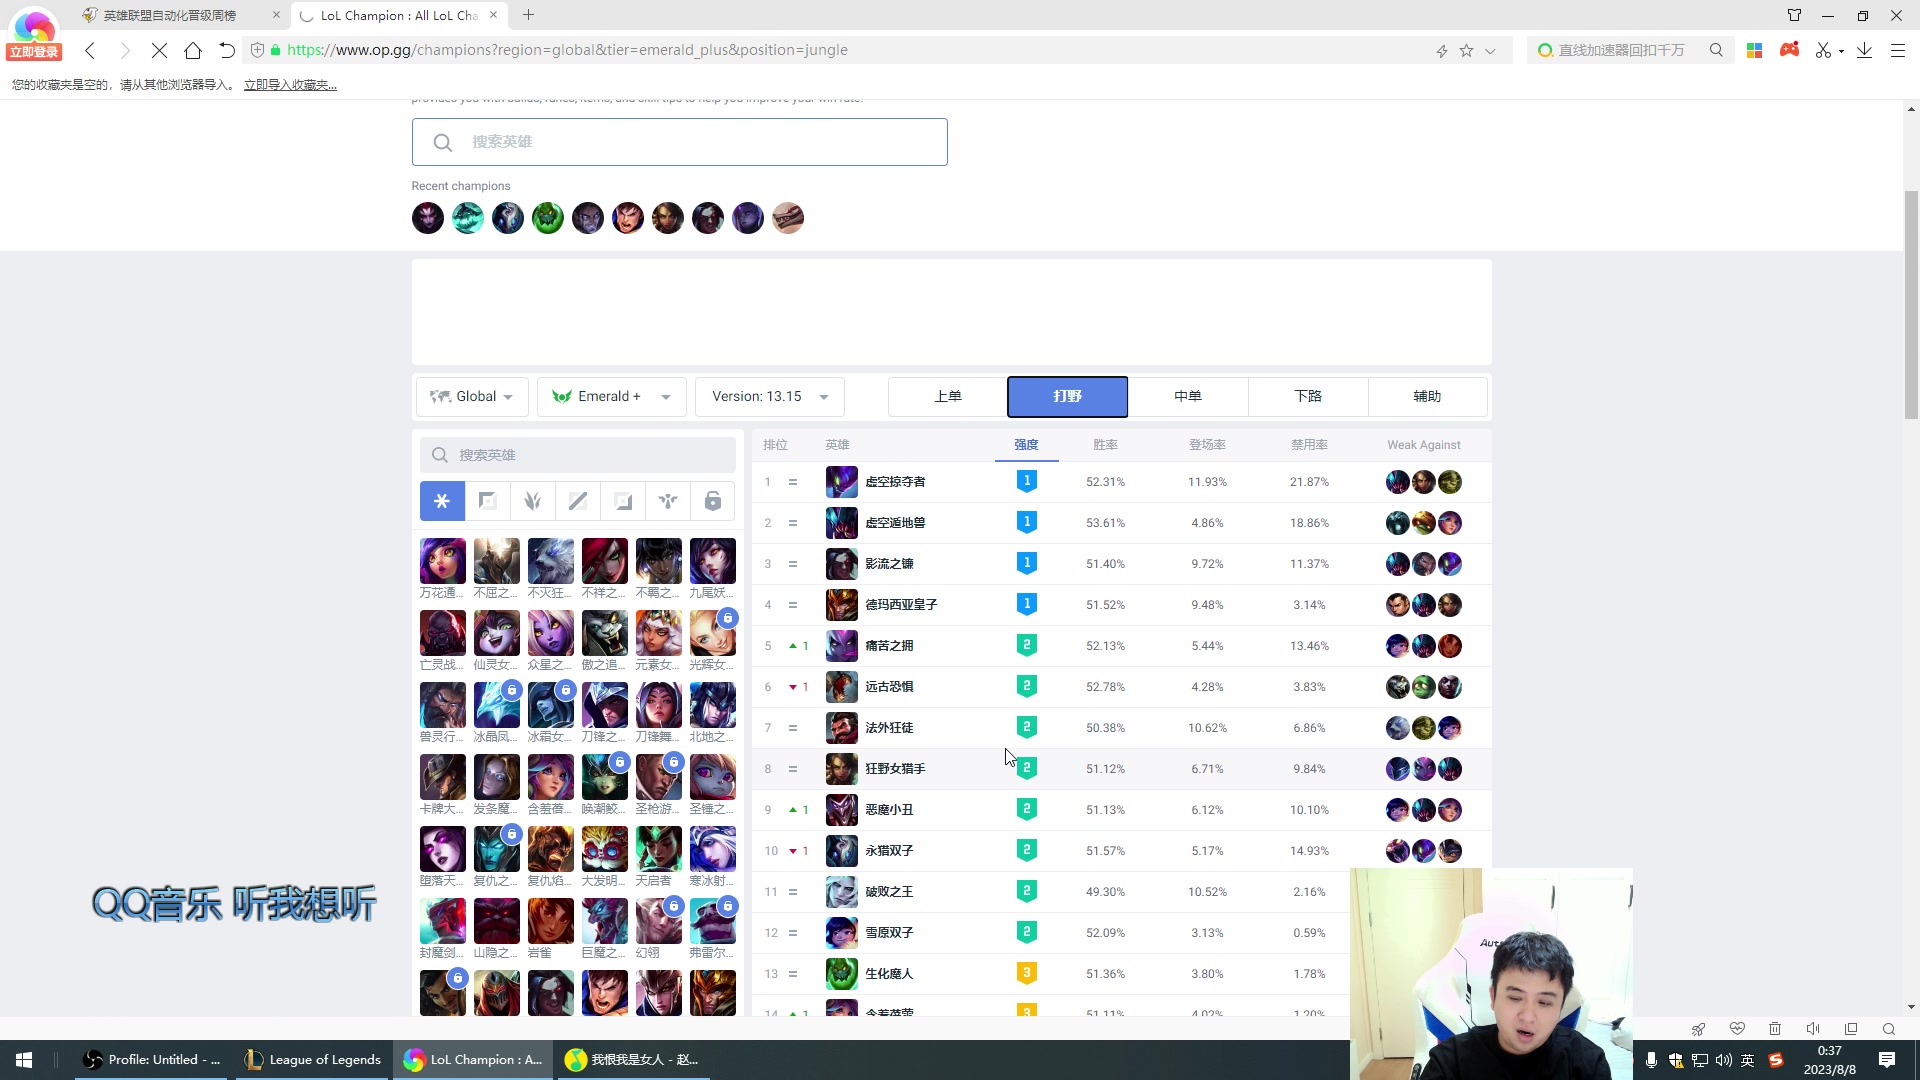Stop page loading with the X button
Image resolution: width=1920 pixels, height=1080 pixels.
click(159, 50)
